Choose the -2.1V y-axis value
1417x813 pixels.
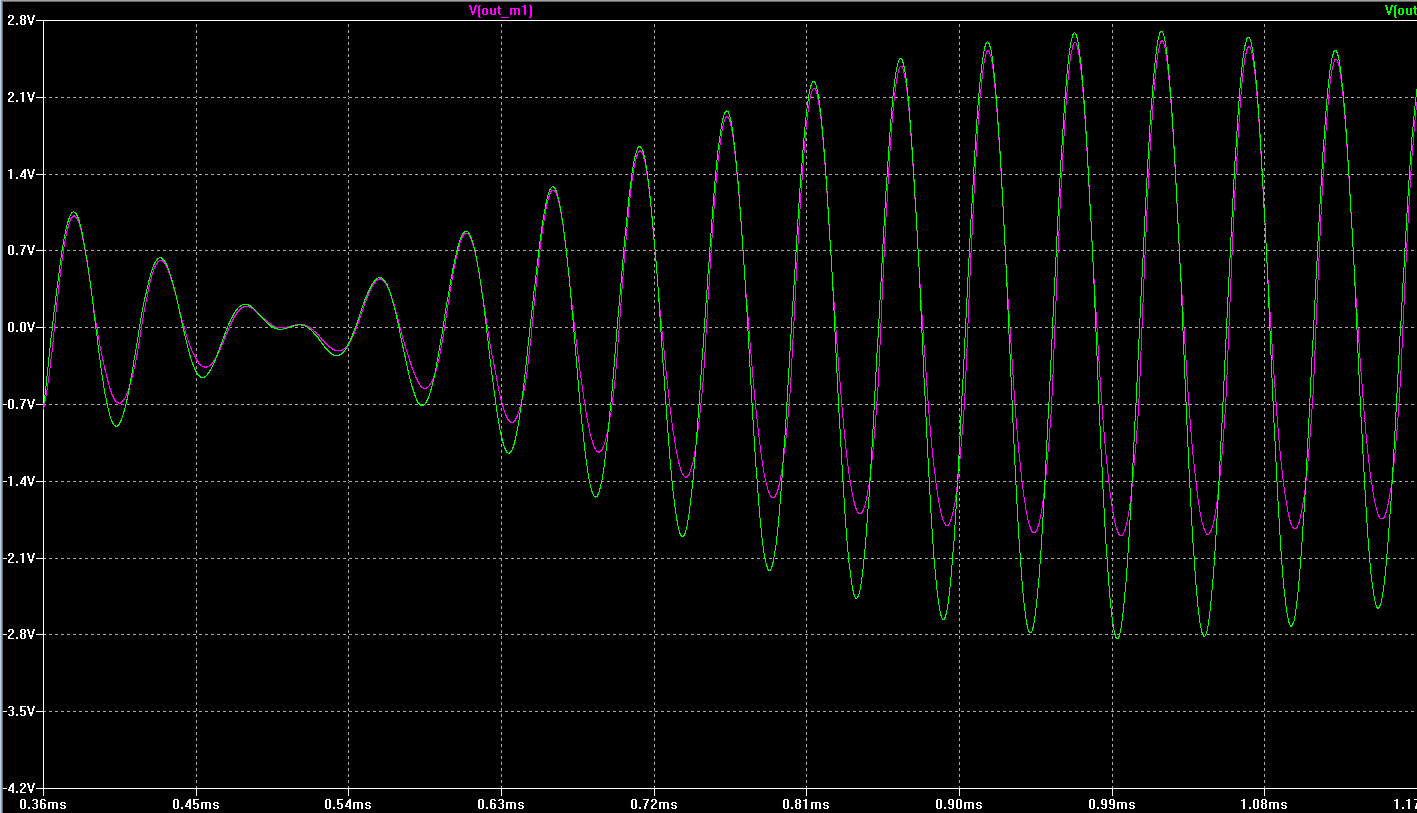[20, 558]
